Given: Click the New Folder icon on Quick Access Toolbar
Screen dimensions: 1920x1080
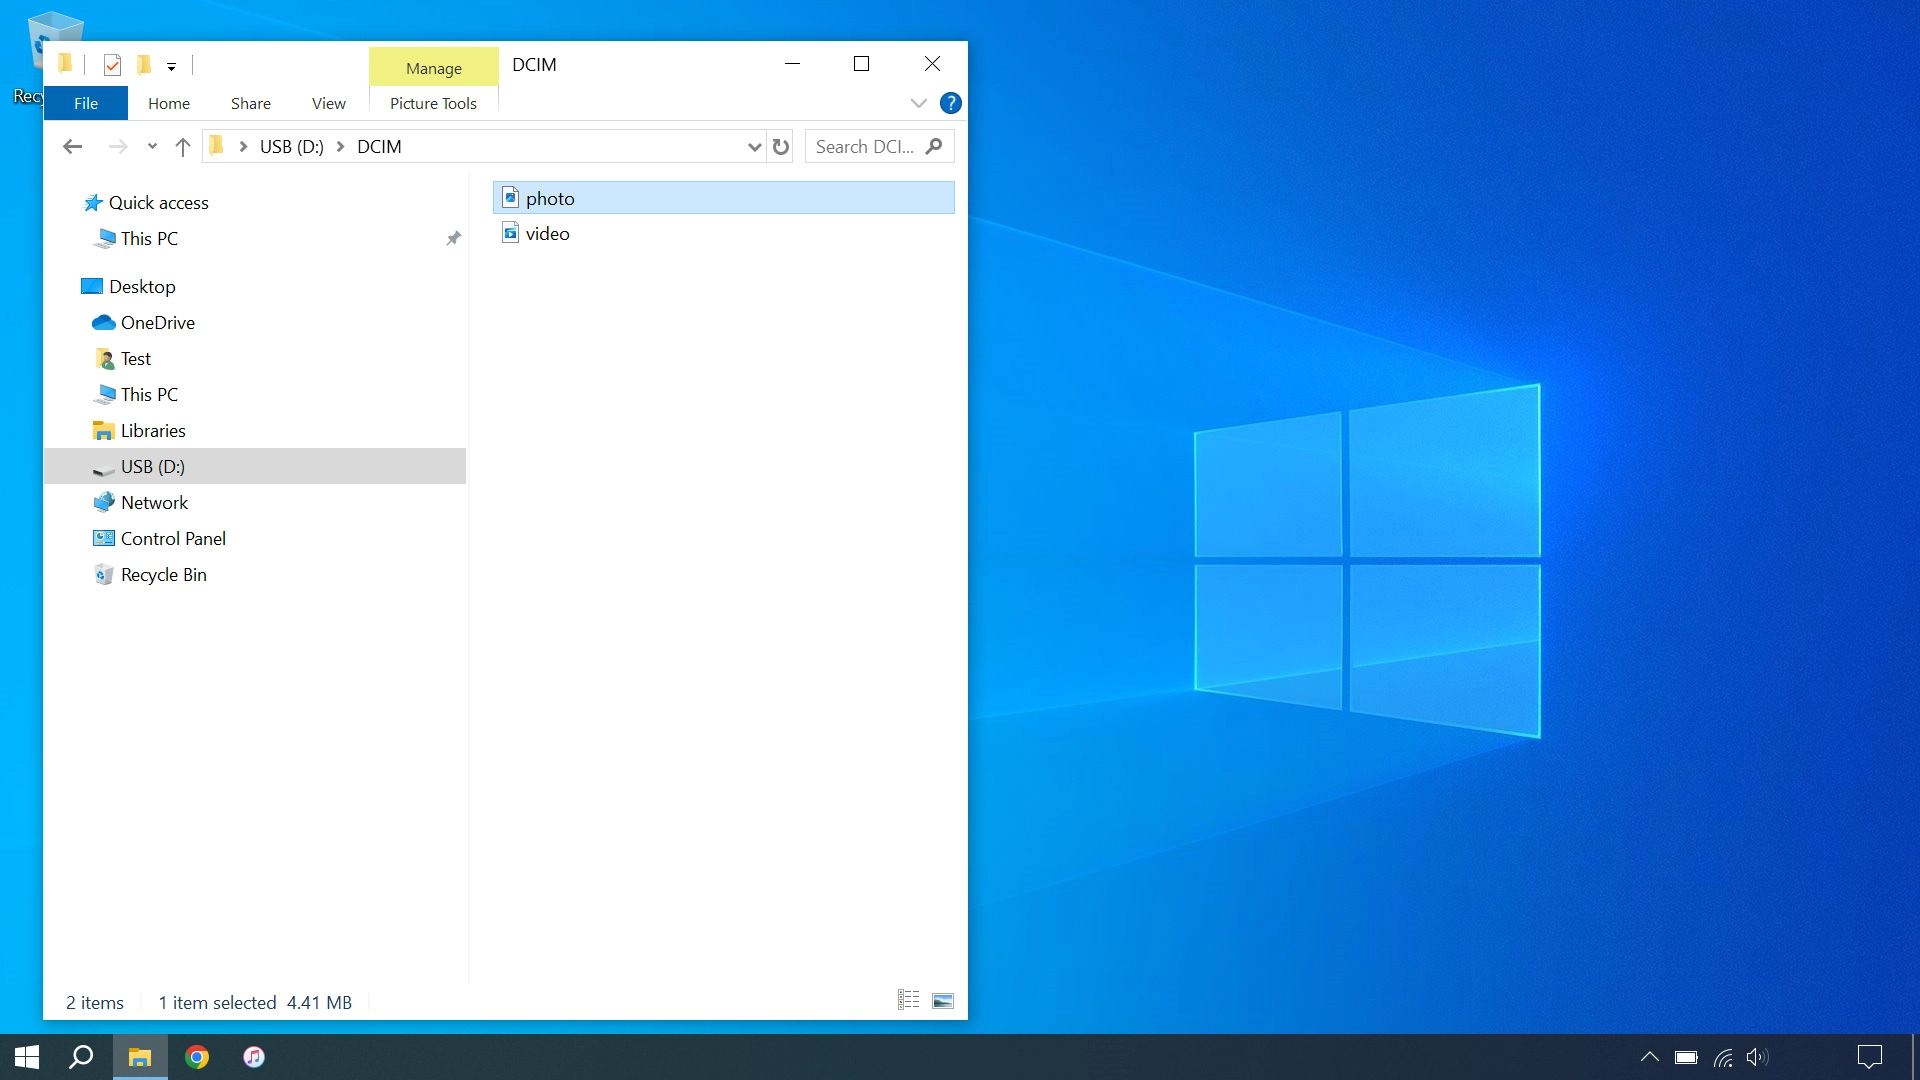Looking at the screenshot, I should 143,64.
